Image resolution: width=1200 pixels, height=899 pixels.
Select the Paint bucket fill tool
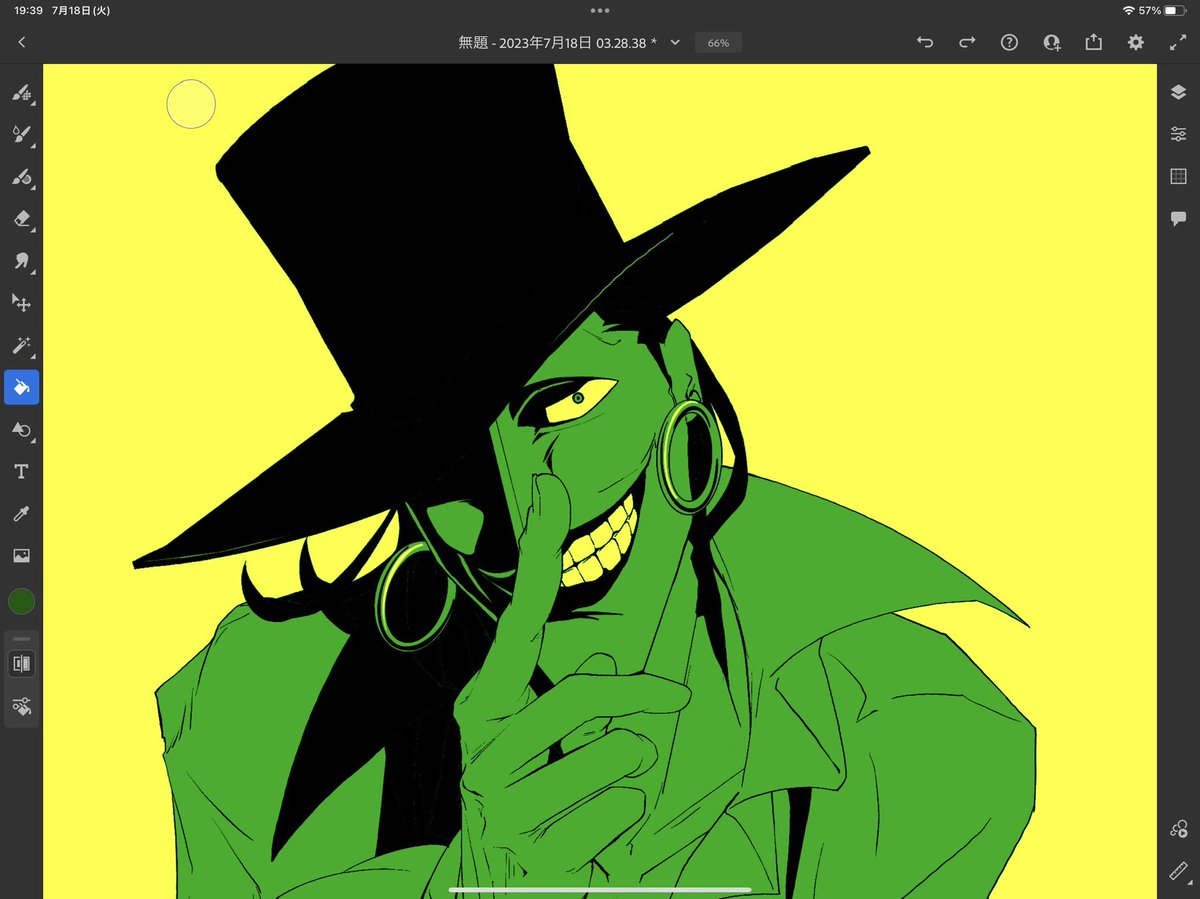(x=21, y=387)
